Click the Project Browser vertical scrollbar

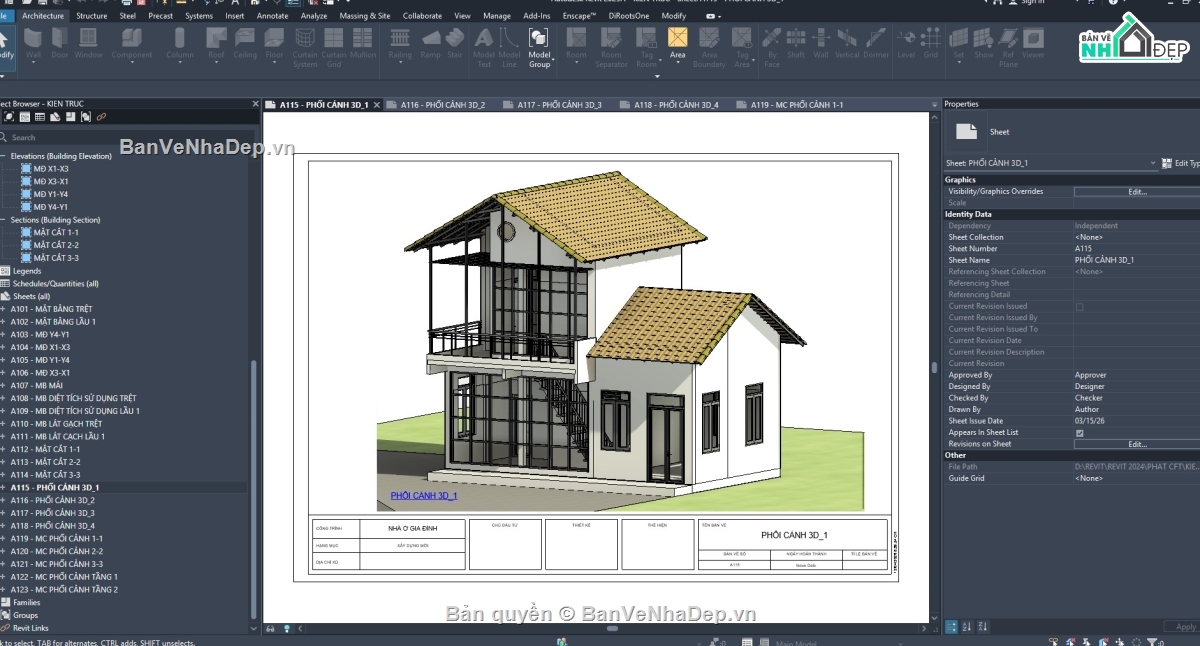(x=254, y=488)
